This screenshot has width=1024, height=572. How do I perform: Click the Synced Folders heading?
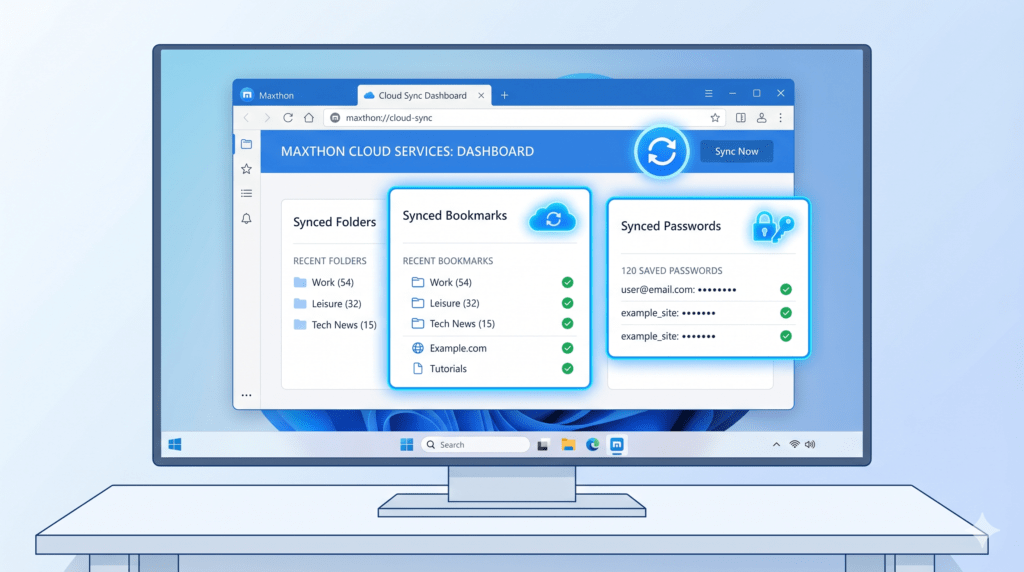(334, 222)
